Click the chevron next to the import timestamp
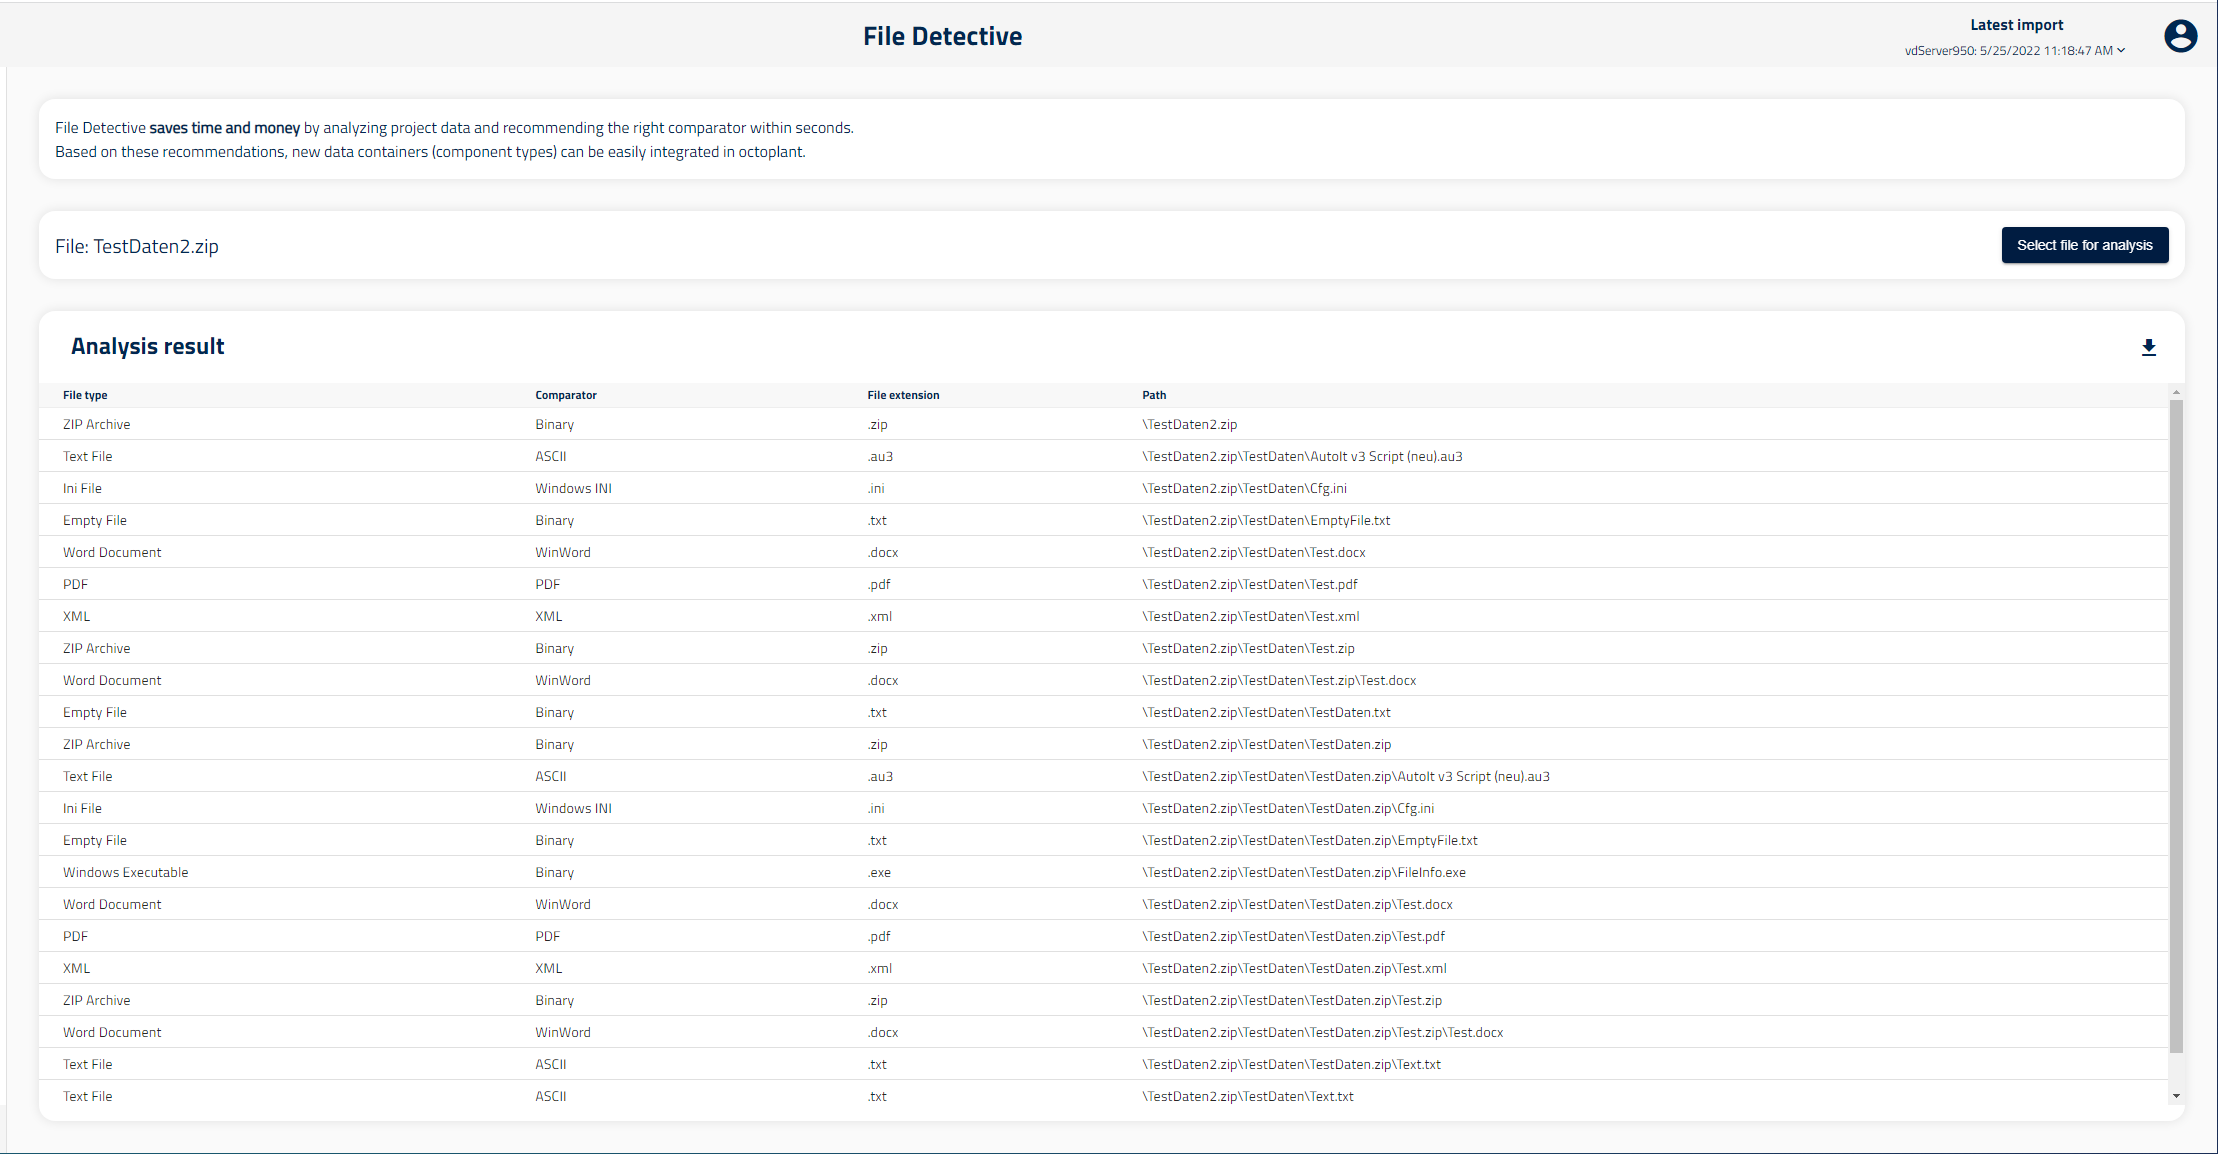This screenshot has height=1154, width=2218. point(2120,50)
